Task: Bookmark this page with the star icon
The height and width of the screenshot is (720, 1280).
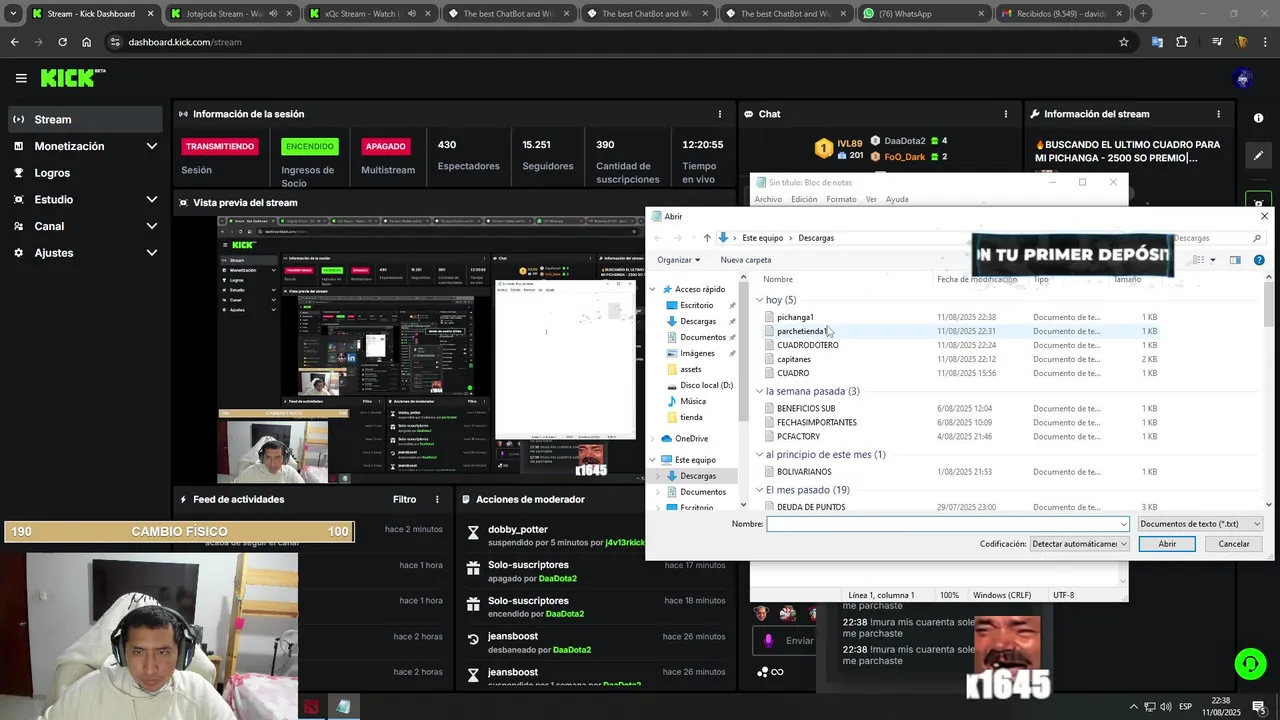Action: [1124, 42]
